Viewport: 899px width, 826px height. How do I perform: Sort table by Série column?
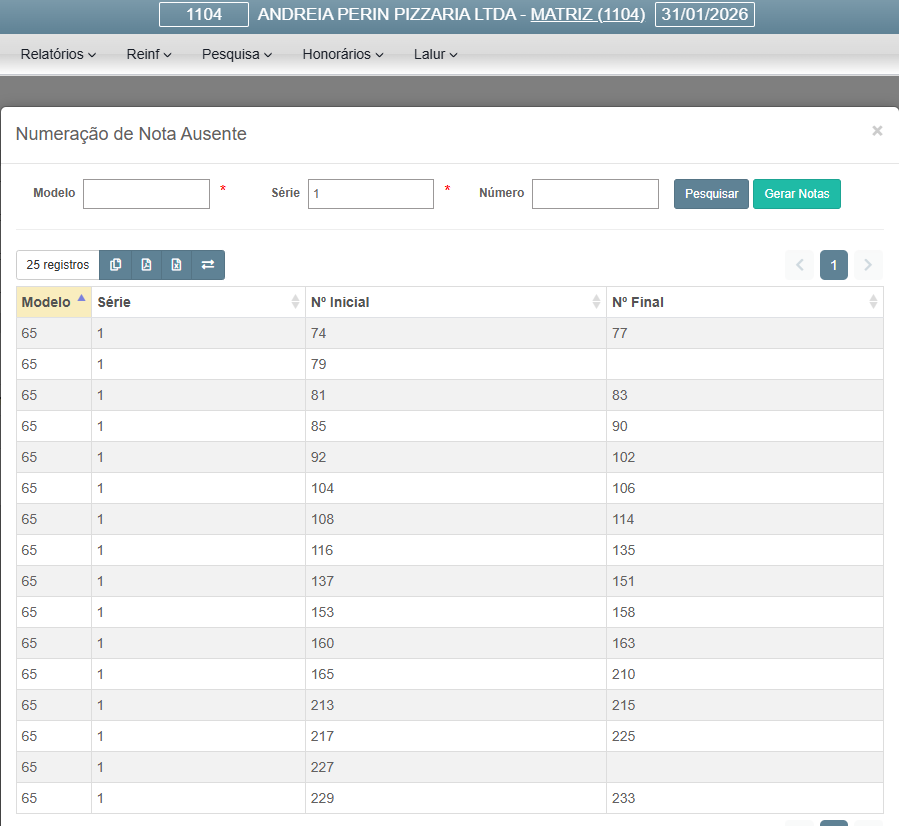[295, 302]
